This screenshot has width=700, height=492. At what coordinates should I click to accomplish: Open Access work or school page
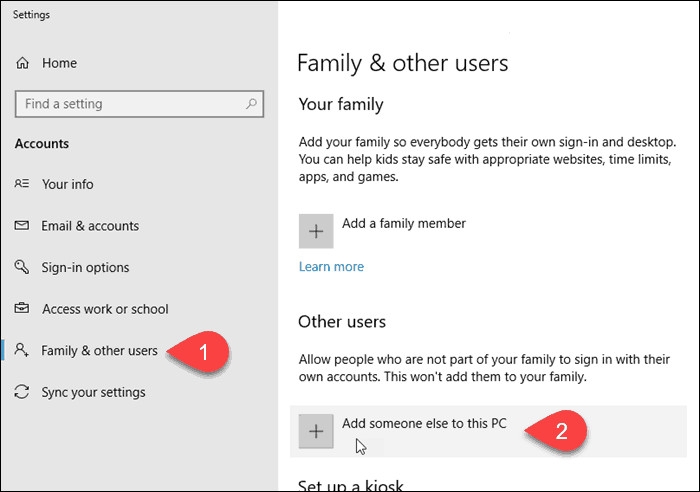[105, 309]
